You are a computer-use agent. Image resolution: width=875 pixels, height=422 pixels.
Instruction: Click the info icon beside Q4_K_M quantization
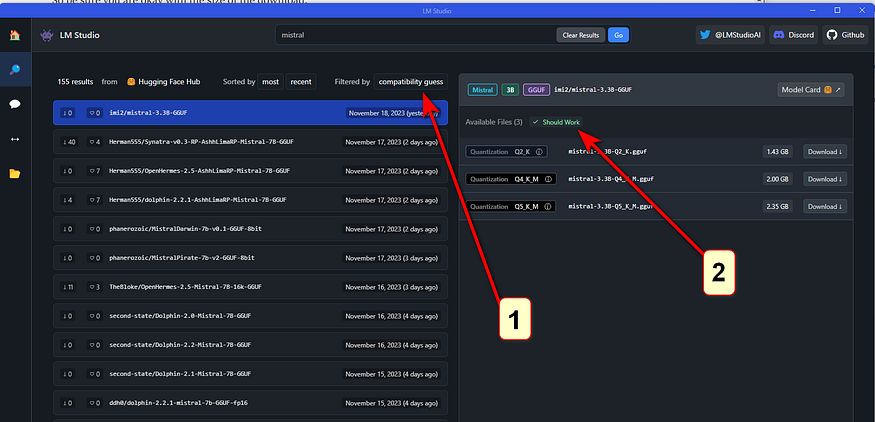(547, 179)
